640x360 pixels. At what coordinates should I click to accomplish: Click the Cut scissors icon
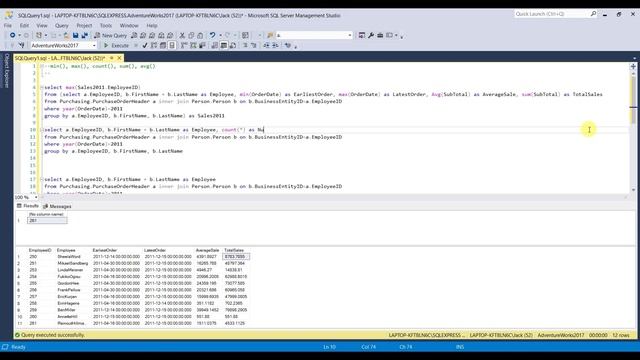pyautogui.click(x=182, y=36)
